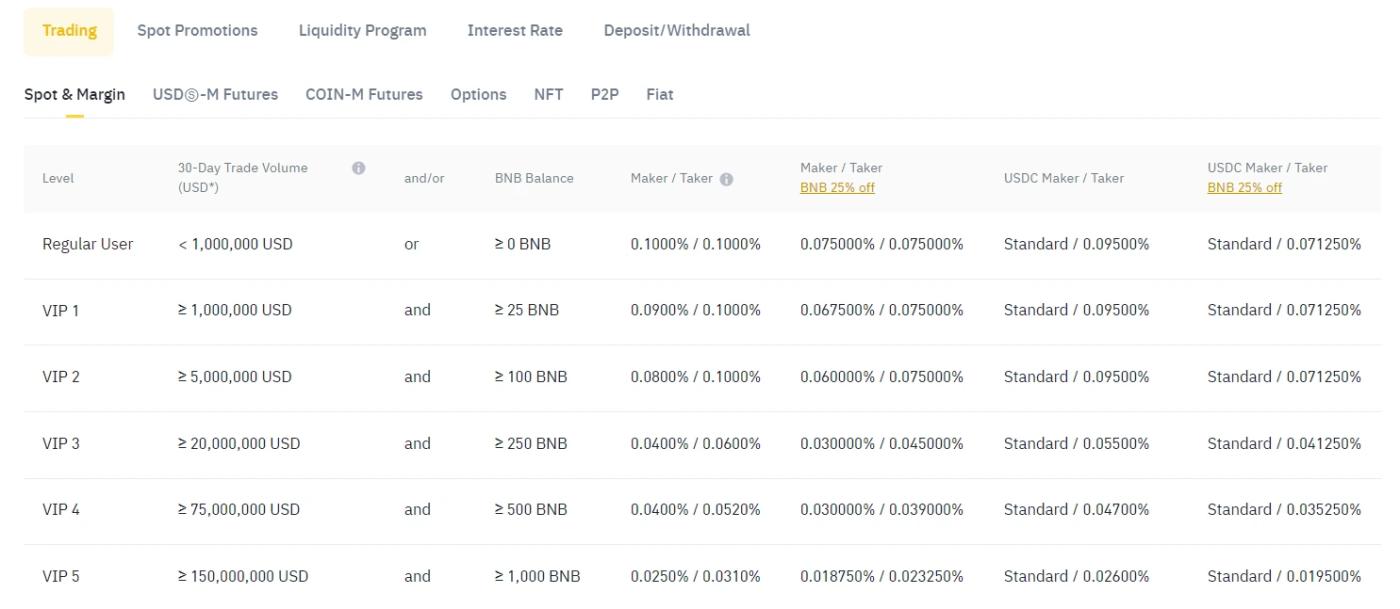Viewport: 1400px width, 609px height.
Task: Click the VIP 3 level cell
Action: coord(60,443)
